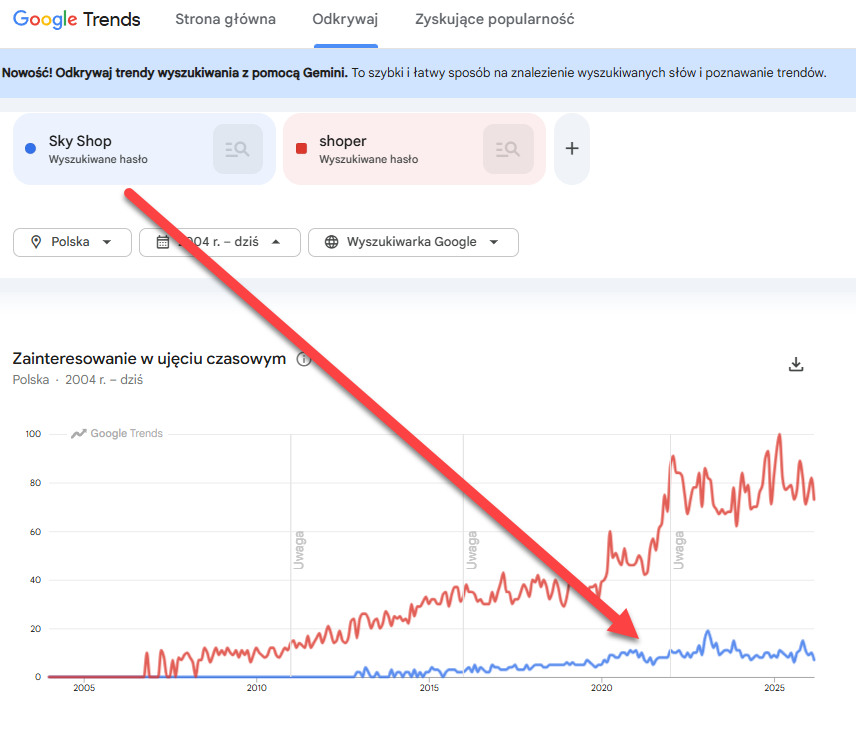Click the Uwaga note marker near 2011

click(298, 551)
